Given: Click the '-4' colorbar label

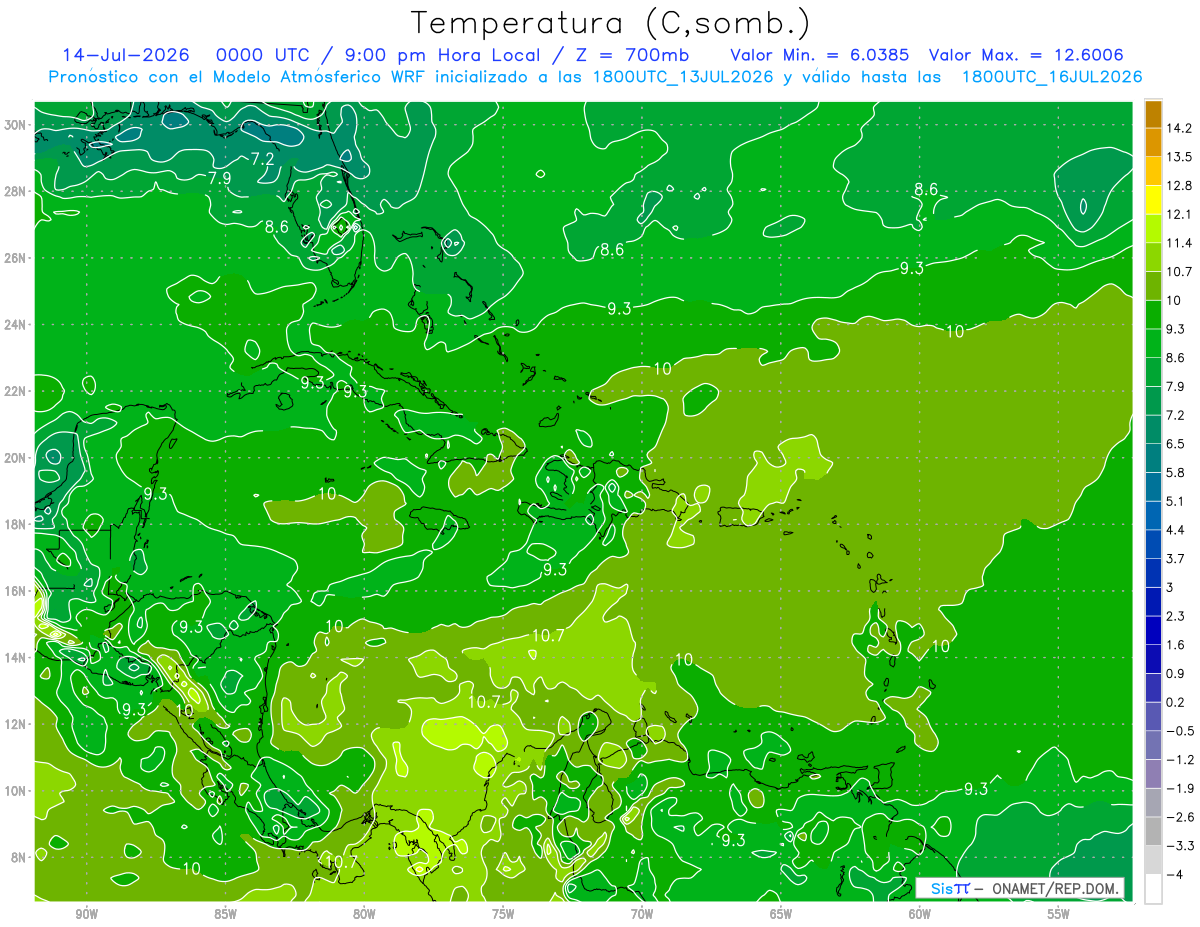Looking at the screenshot, I should tap(1175, 874).
